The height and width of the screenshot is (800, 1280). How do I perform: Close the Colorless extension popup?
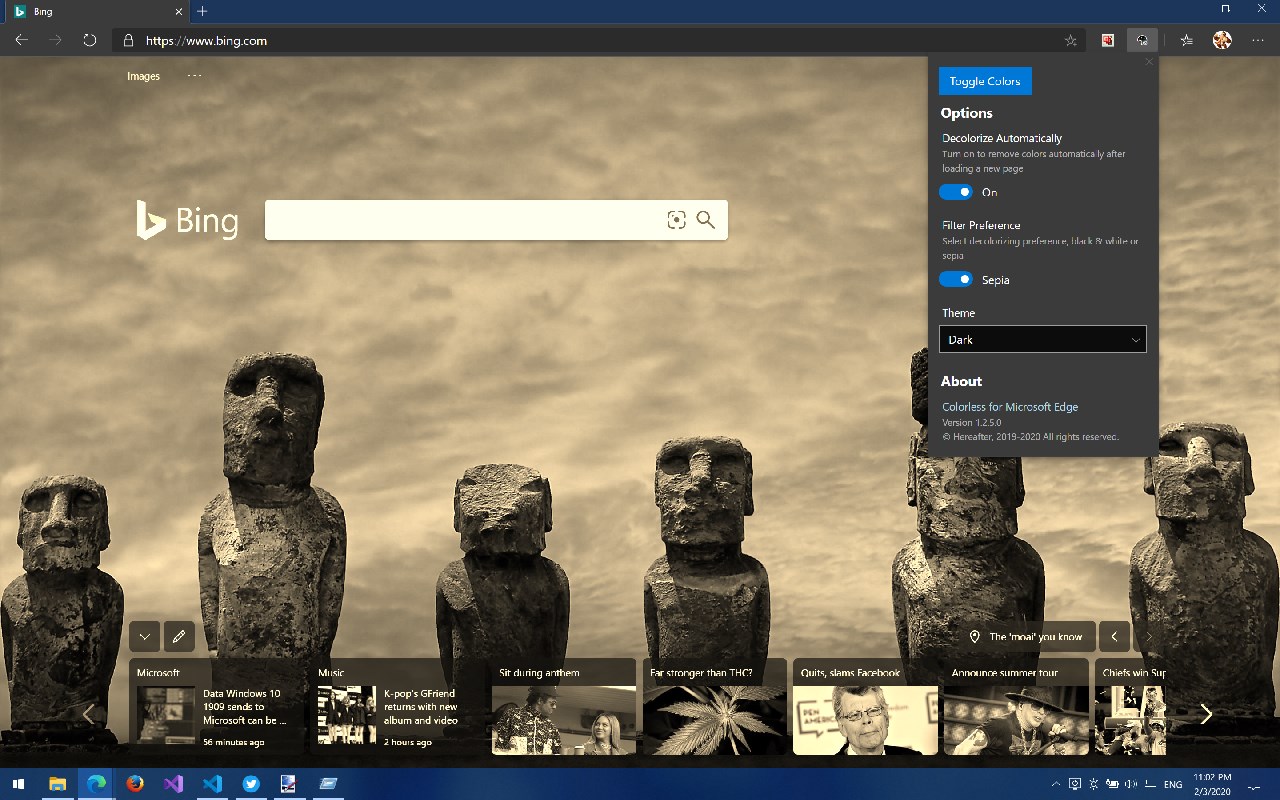(x=1149, y=62)
